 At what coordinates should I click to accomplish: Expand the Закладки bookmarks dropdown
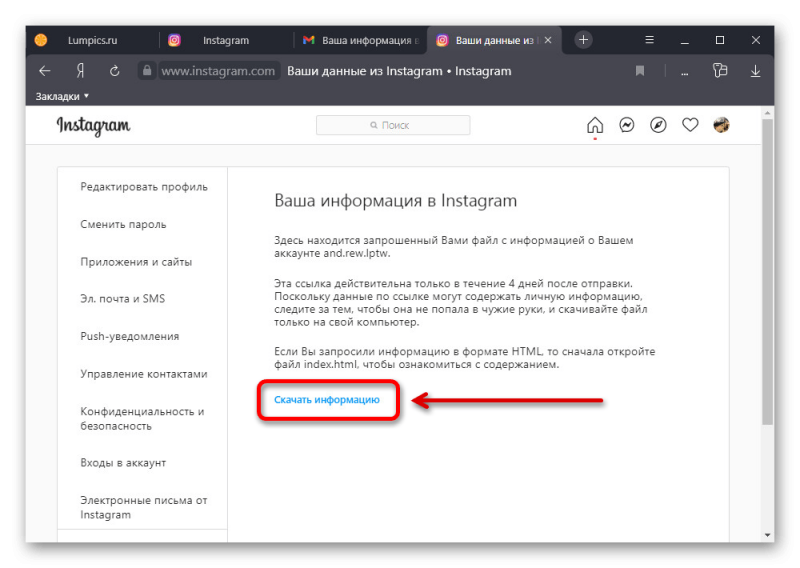pos(62,96)
